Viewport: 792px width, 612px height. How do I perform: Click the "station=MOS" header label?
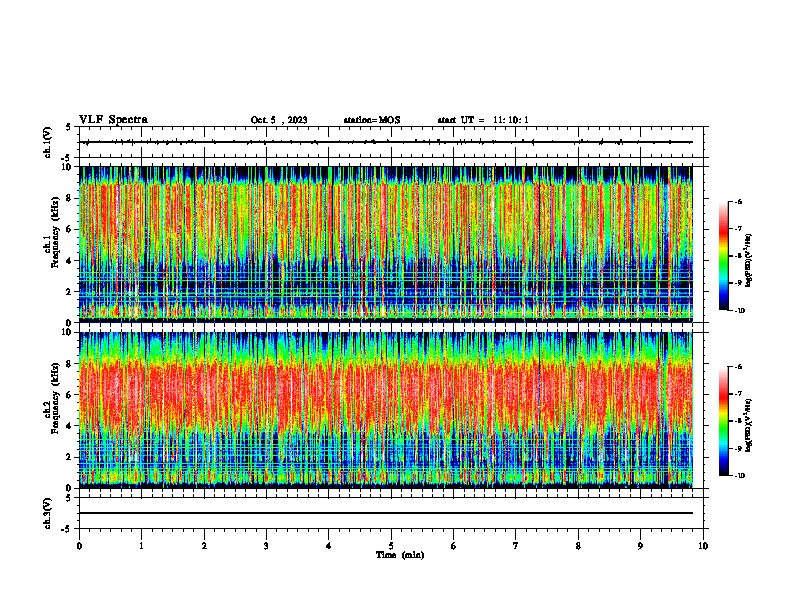point(372,120)
